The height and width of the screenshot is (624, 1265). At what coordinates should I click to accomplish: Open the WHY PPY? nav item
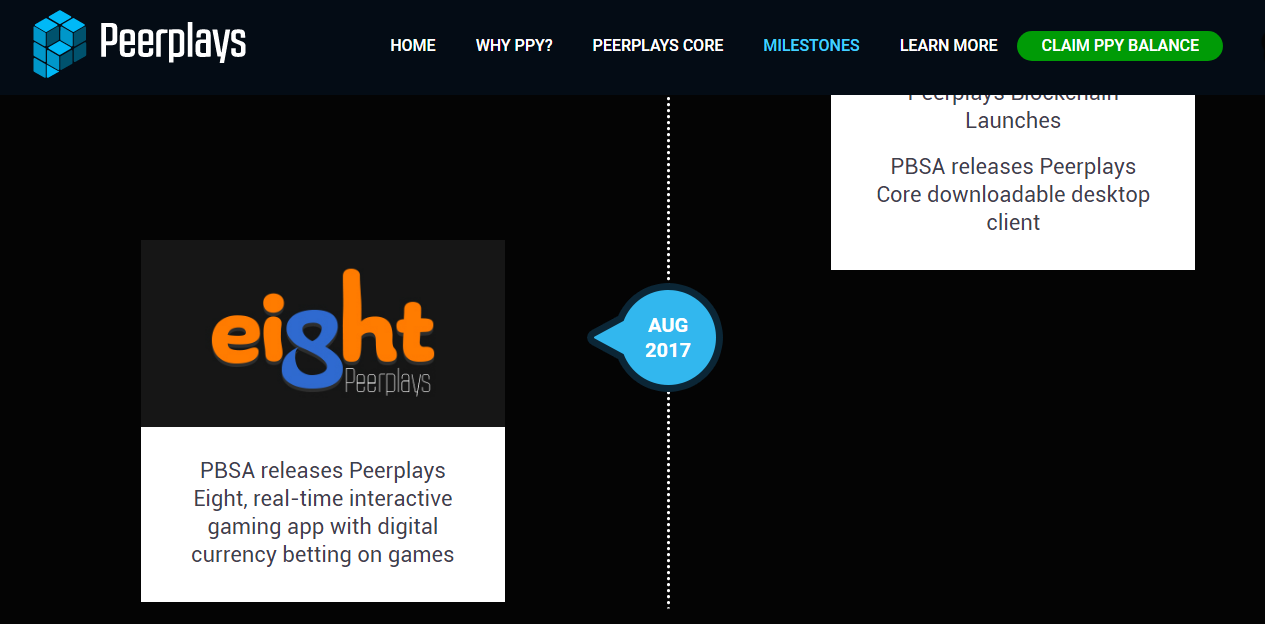(514, 46)
